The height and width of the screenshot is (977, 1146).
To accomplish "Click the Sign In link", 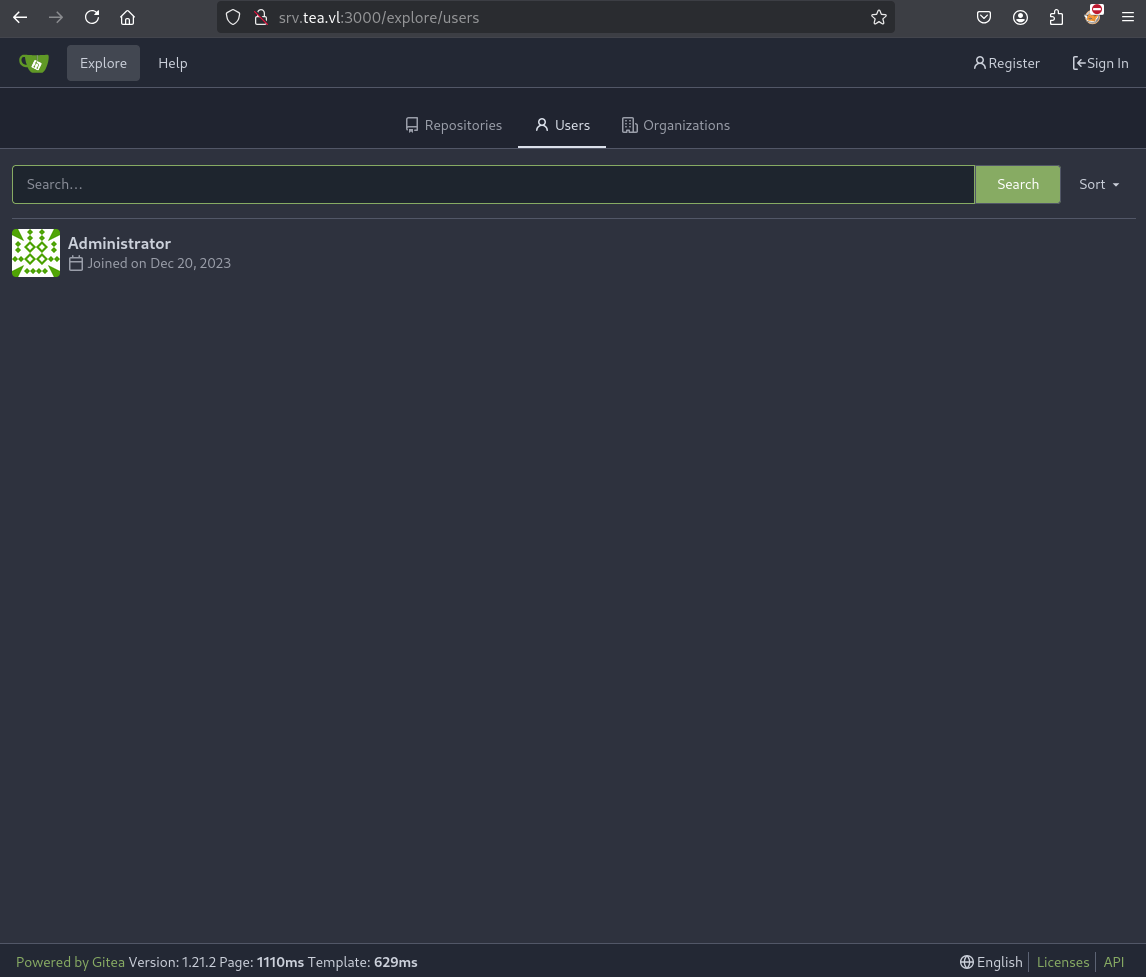I will point(1100,63).
